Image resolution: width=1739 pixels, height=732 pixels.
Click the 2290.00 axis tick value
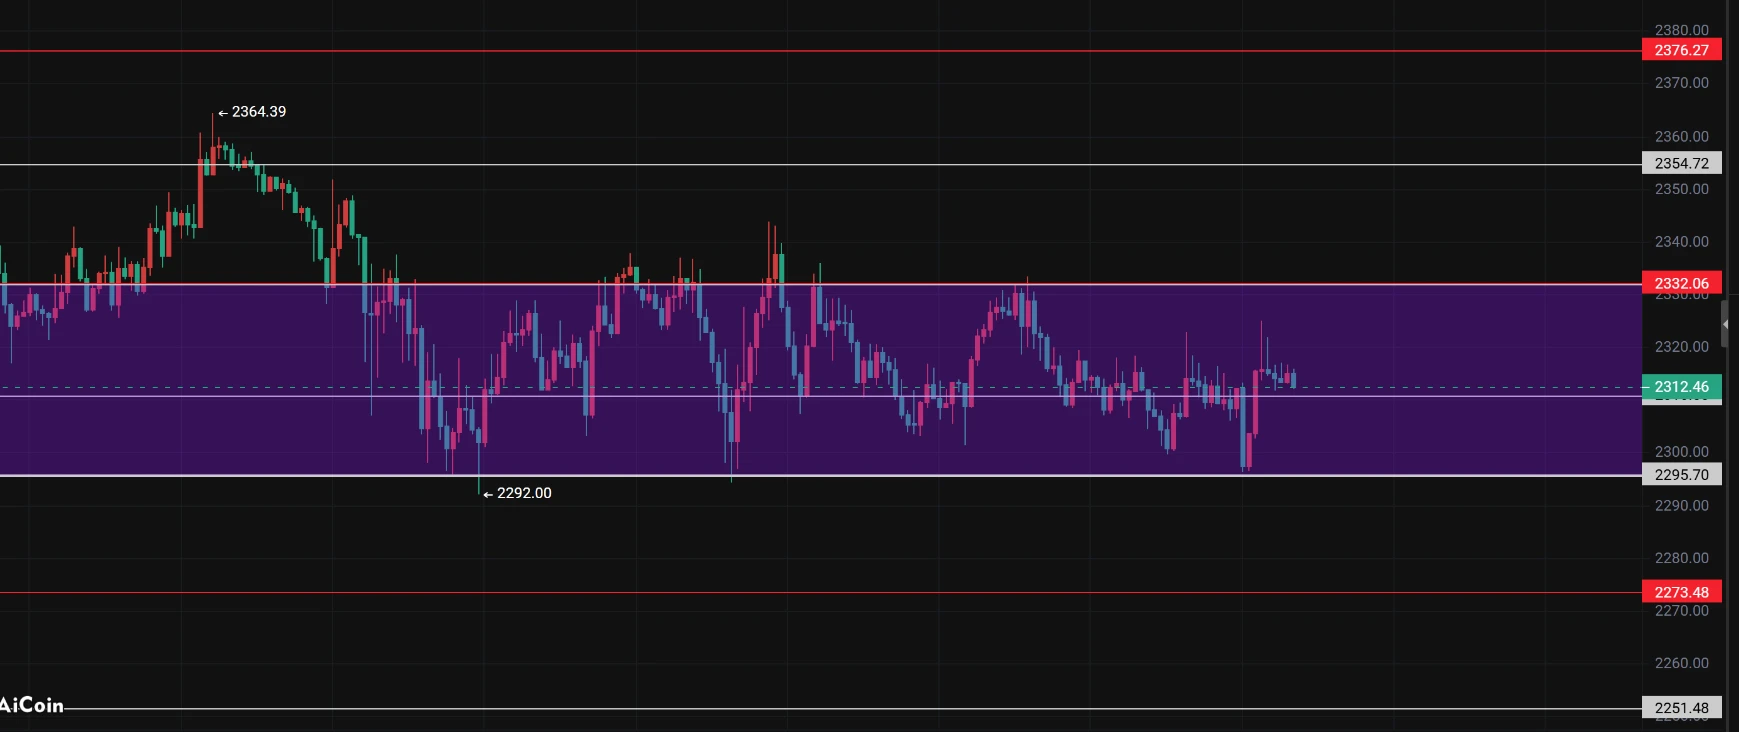point(1682,505)
